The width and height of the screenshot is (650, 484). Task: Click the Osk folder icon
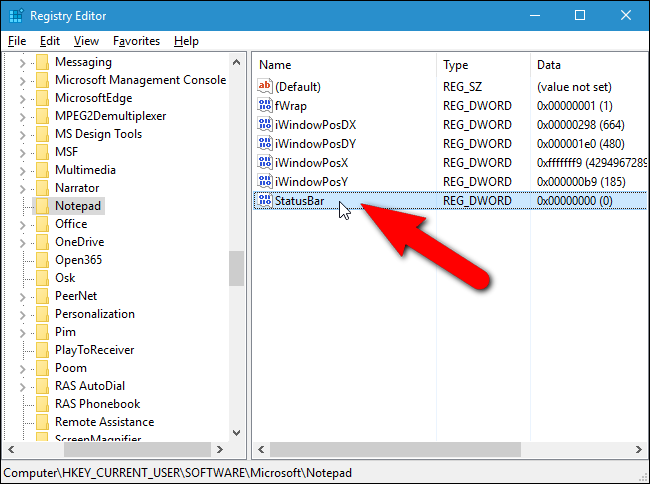click(x=42, y=278)
